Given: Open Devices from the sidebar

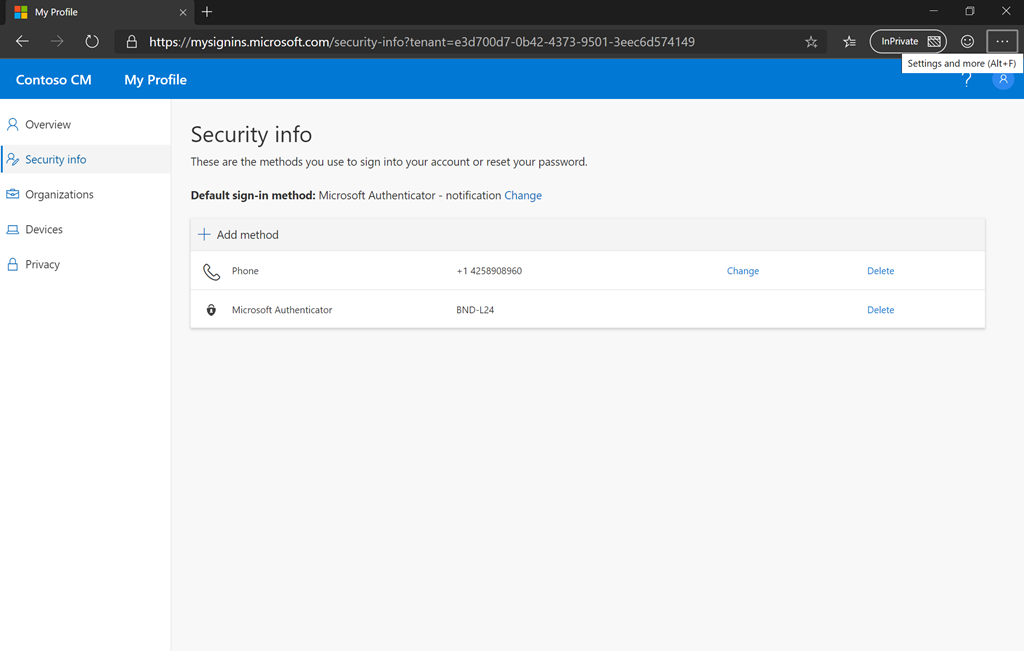Looking at the screenshot, I should [44, 230].
